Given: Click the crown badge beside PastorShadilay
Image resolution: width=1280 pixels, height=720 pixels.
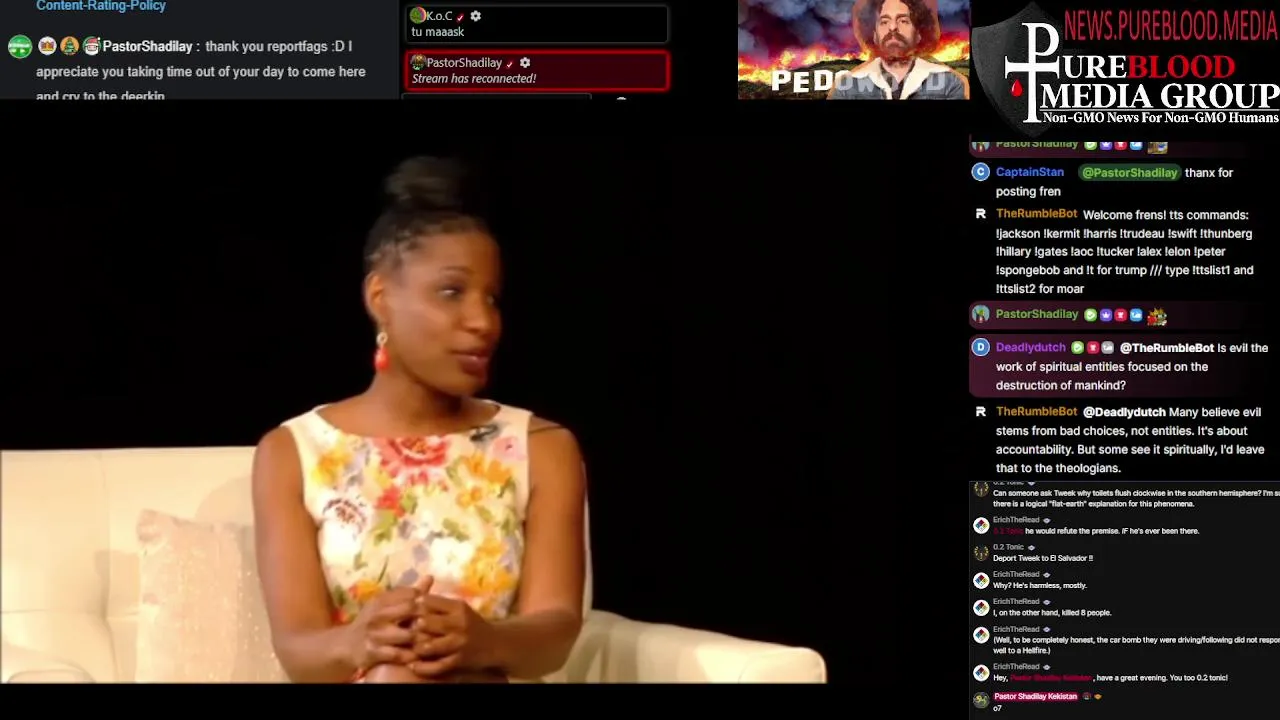Looking at the screenshot, I should pos(46,46).
